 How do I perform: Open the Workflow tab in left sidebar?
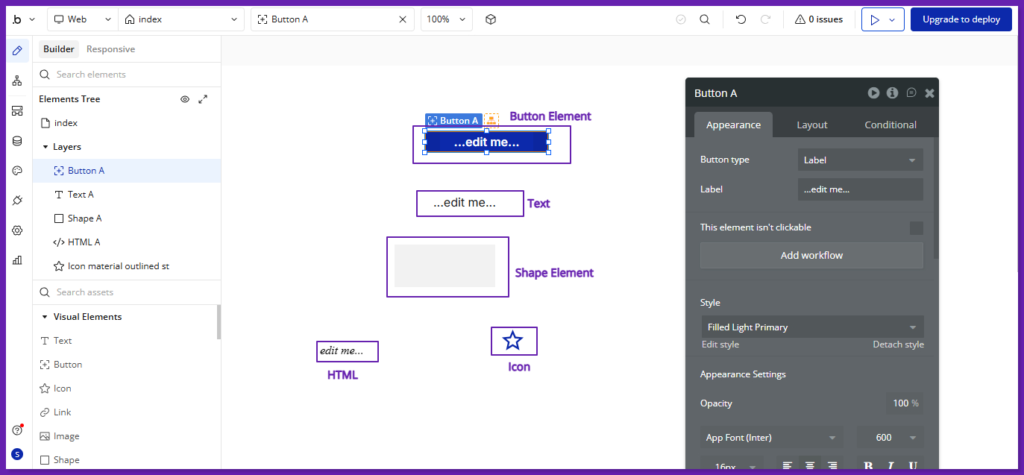17,80
